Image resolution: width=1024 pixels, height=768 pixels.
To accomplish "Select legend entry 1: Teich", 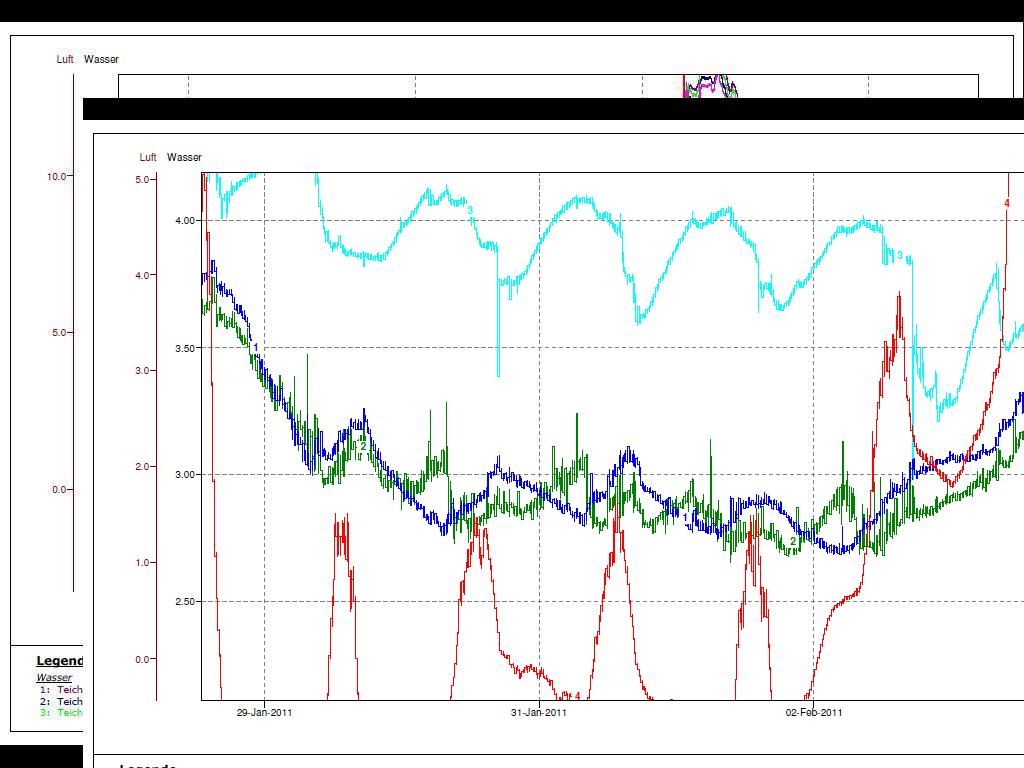I will click(61, 690).
